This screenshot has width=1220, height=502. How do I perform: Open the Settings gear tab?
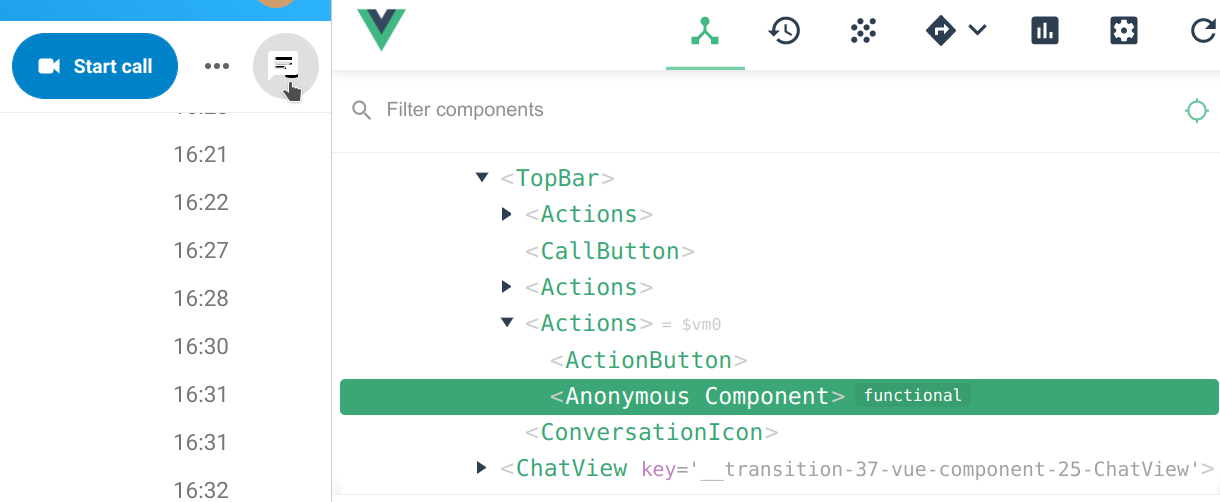click(1124, 31)
